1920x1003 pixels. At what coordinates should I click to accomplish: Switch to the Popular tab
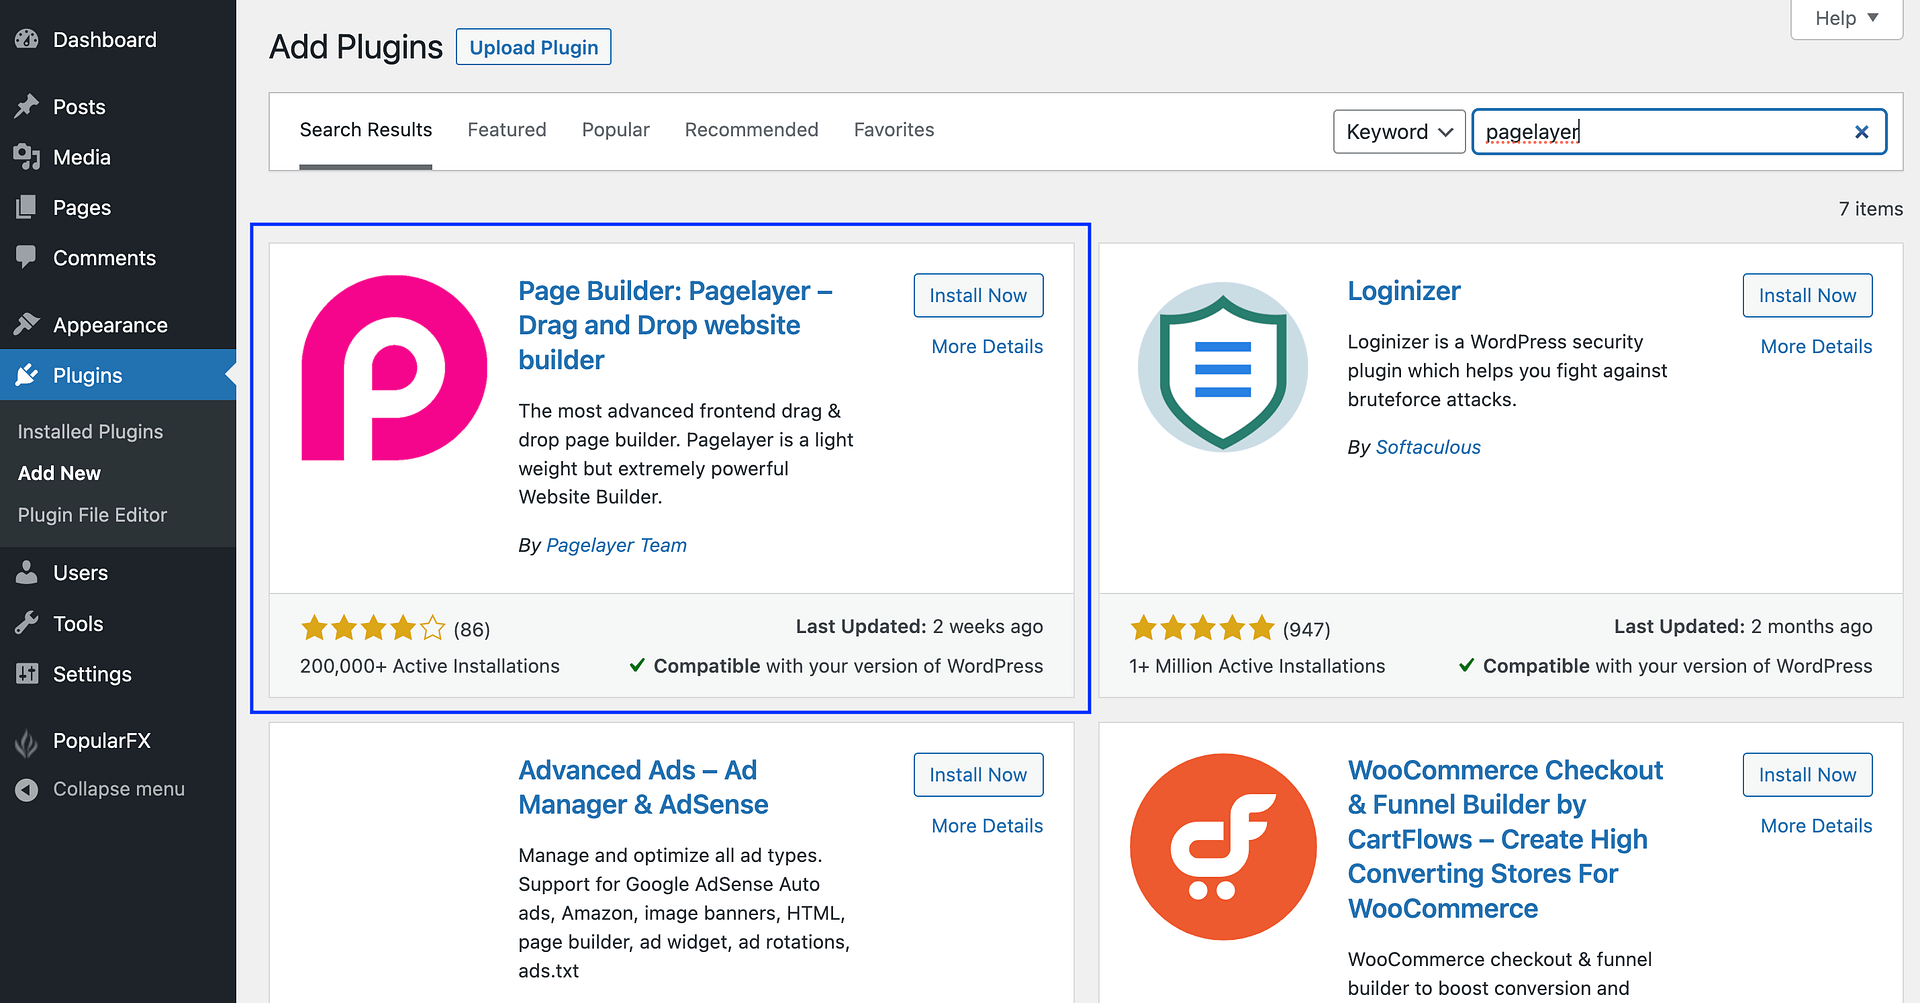pos(615,130)
